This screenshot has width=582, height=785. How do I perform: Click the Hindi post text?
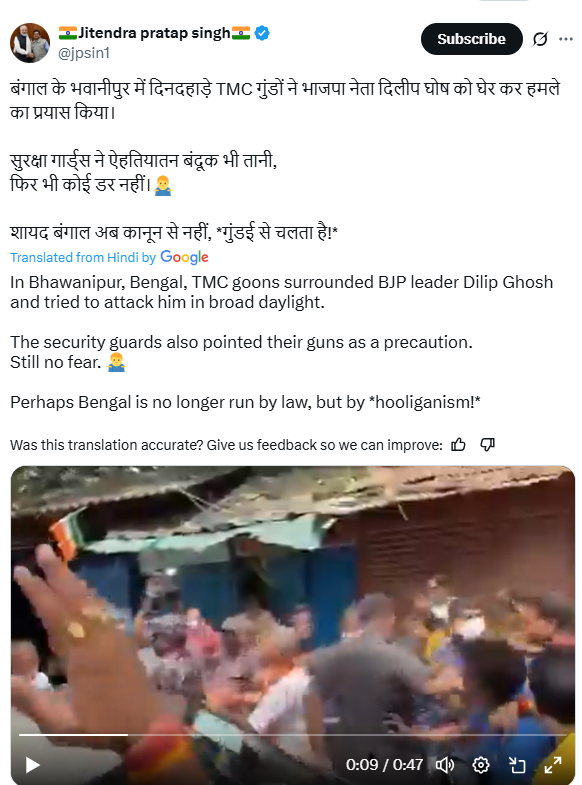pos(285,160)
